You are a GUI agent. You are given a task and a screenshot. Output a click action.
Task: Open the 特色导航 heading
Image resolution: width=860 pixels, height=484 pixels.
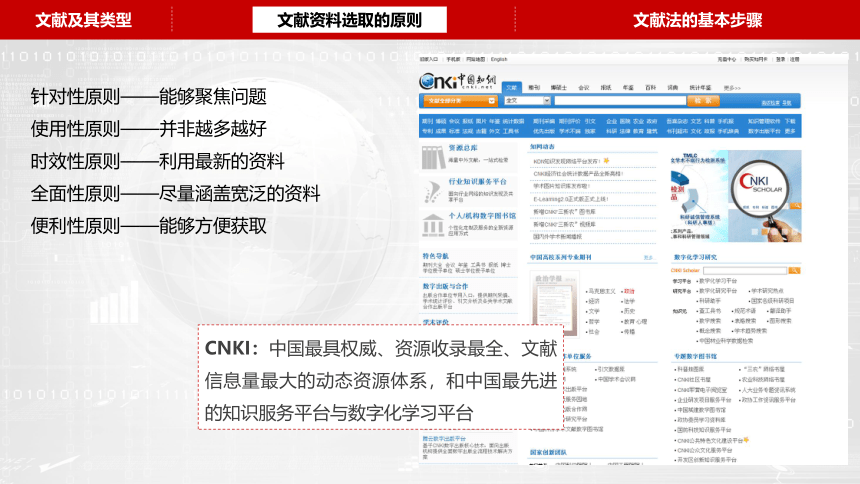[435, 256]
